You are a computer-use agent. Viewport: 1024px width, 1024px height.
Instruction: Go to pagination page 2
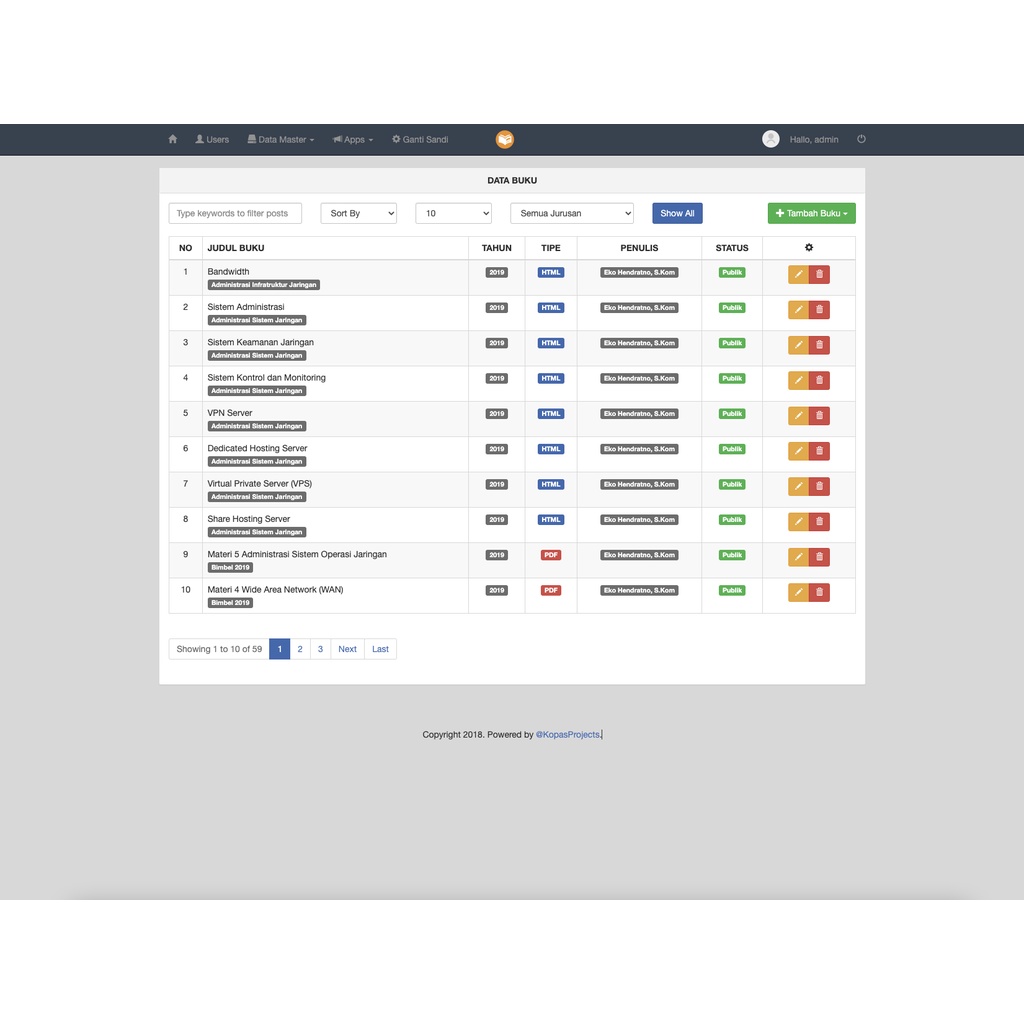300,649
